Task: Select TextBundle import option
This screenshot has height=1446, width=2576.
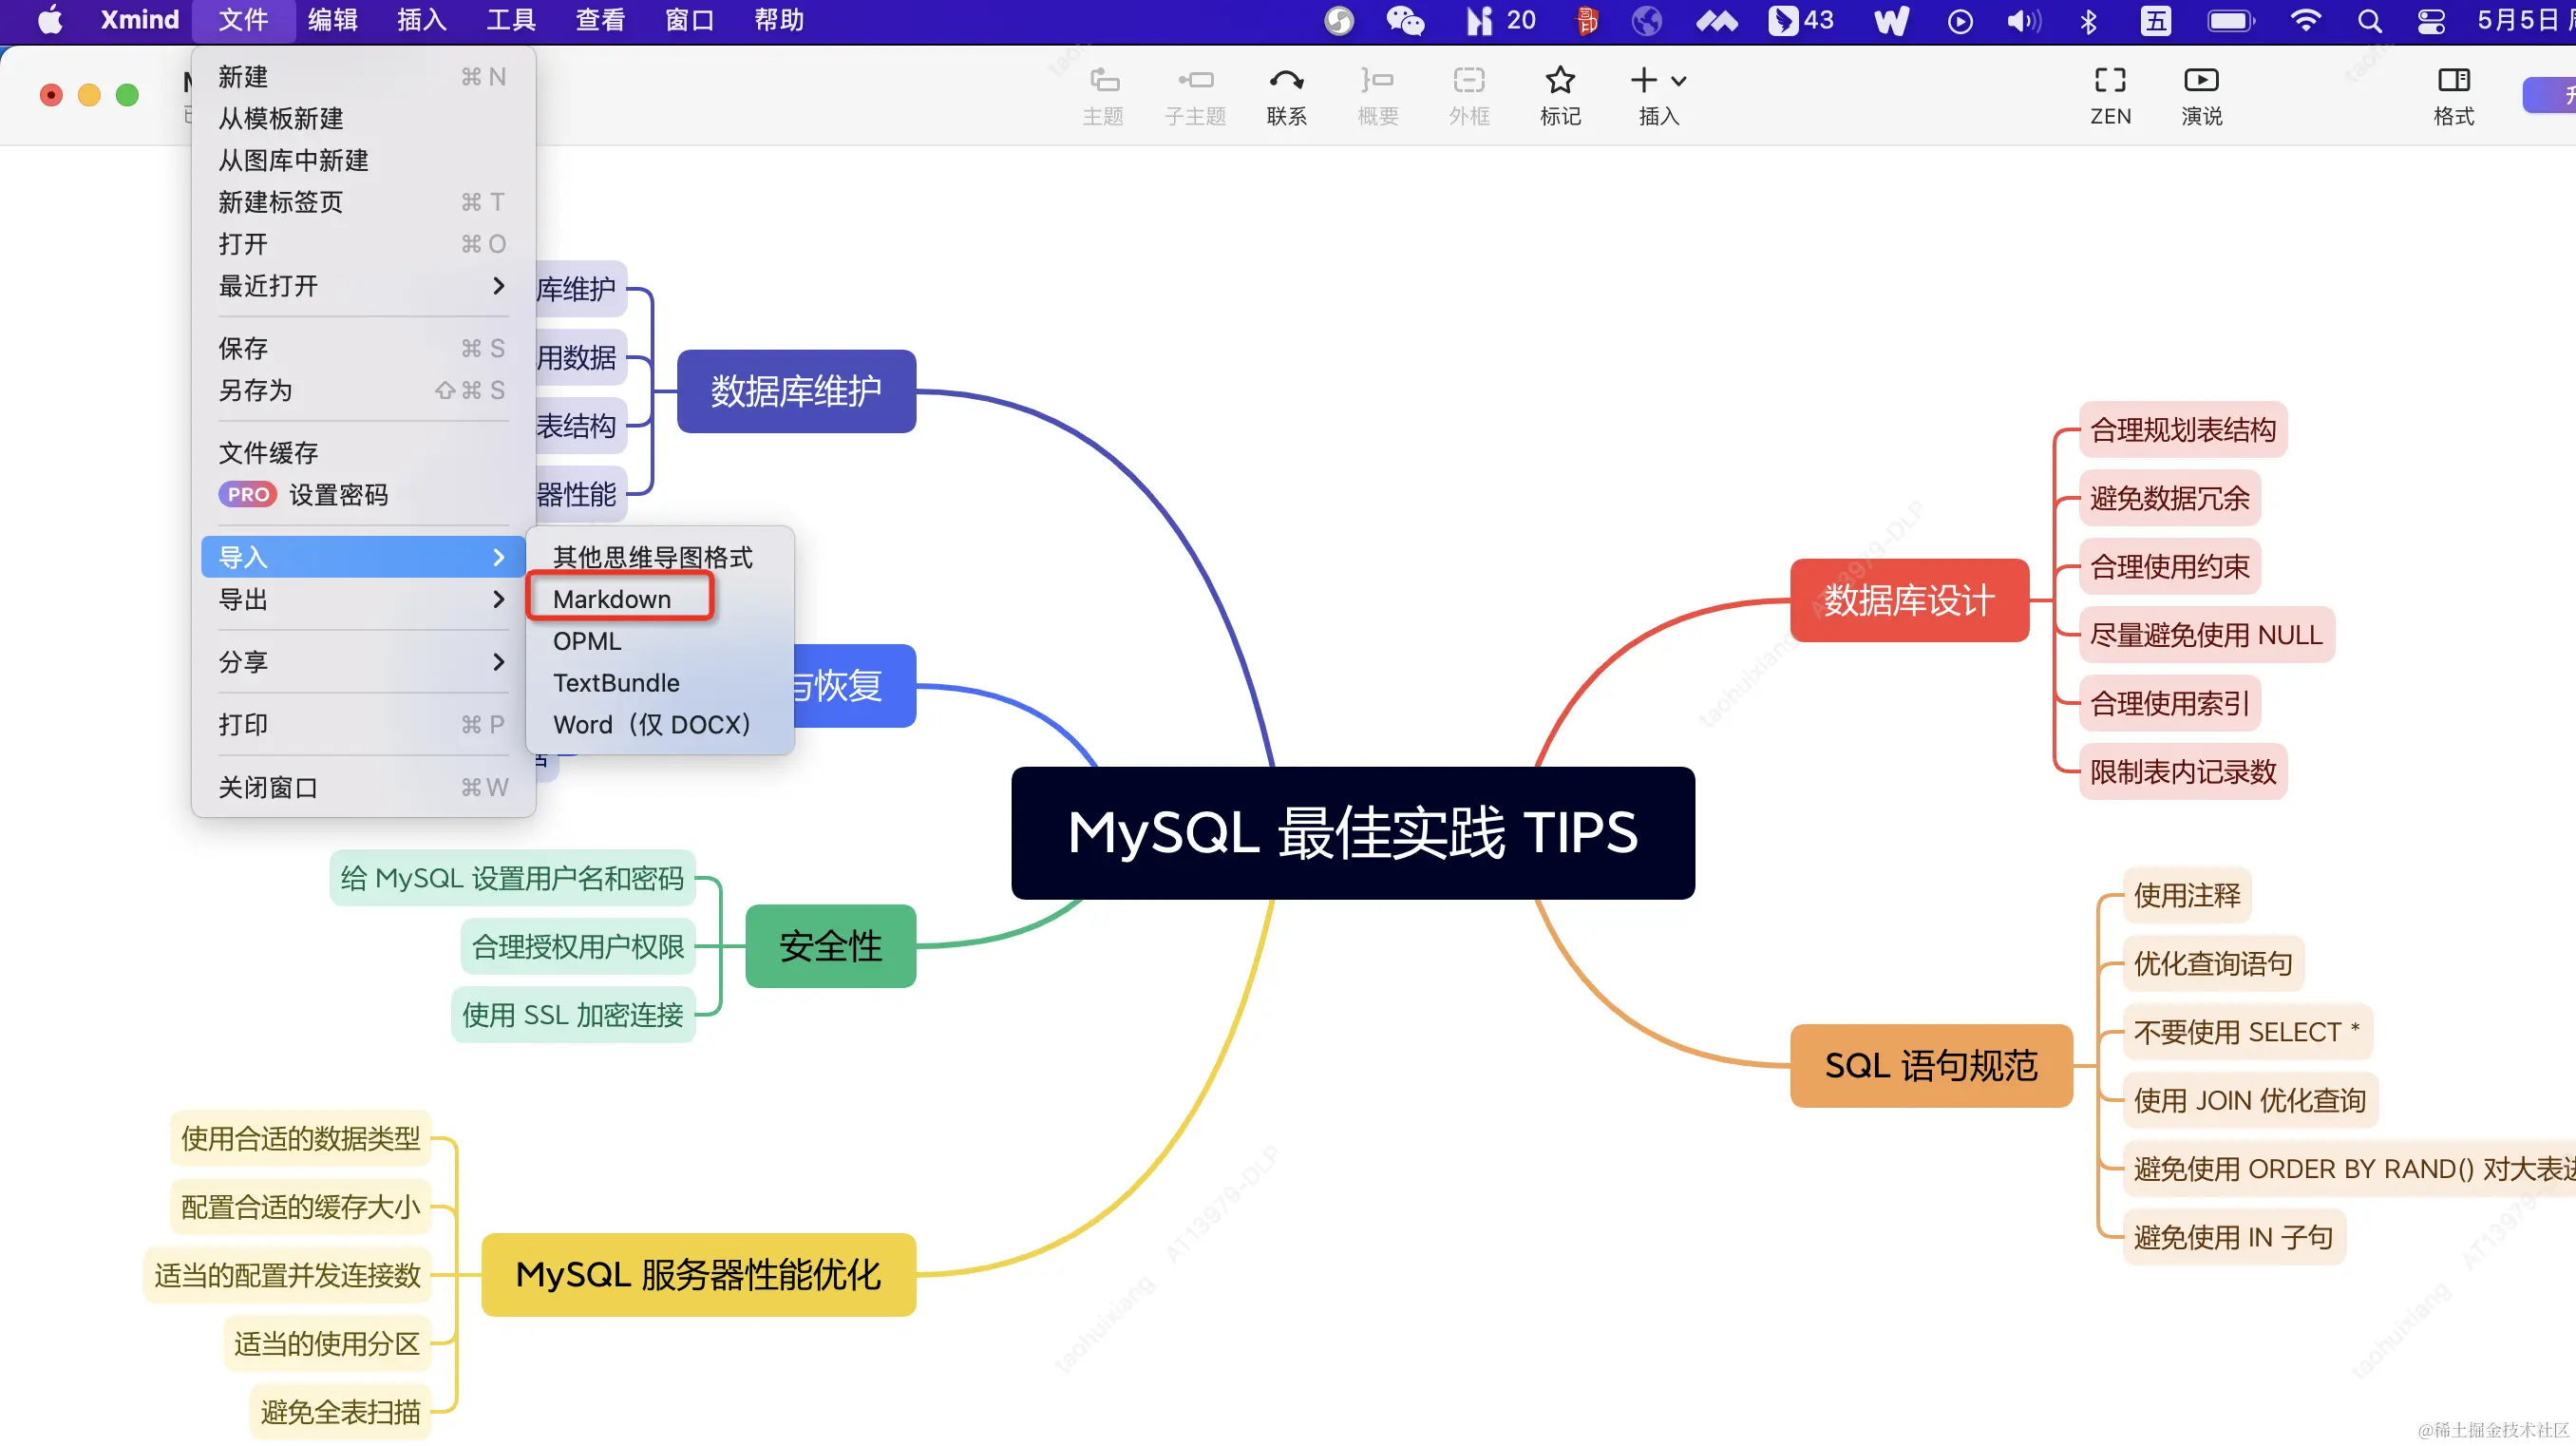Action: (x=660, y=683)
